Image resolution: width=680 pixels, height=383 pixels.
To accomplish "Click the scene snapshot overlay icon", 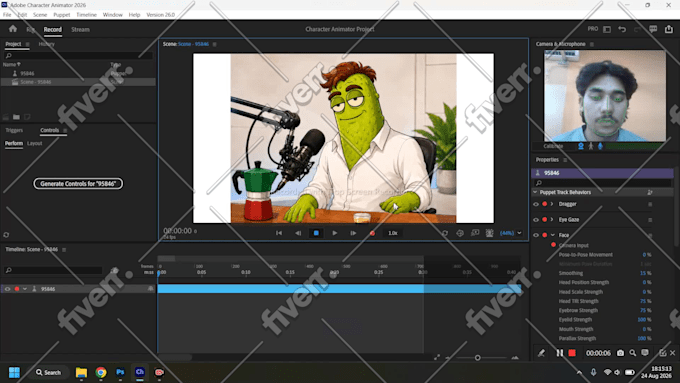I will coord(475,233).
